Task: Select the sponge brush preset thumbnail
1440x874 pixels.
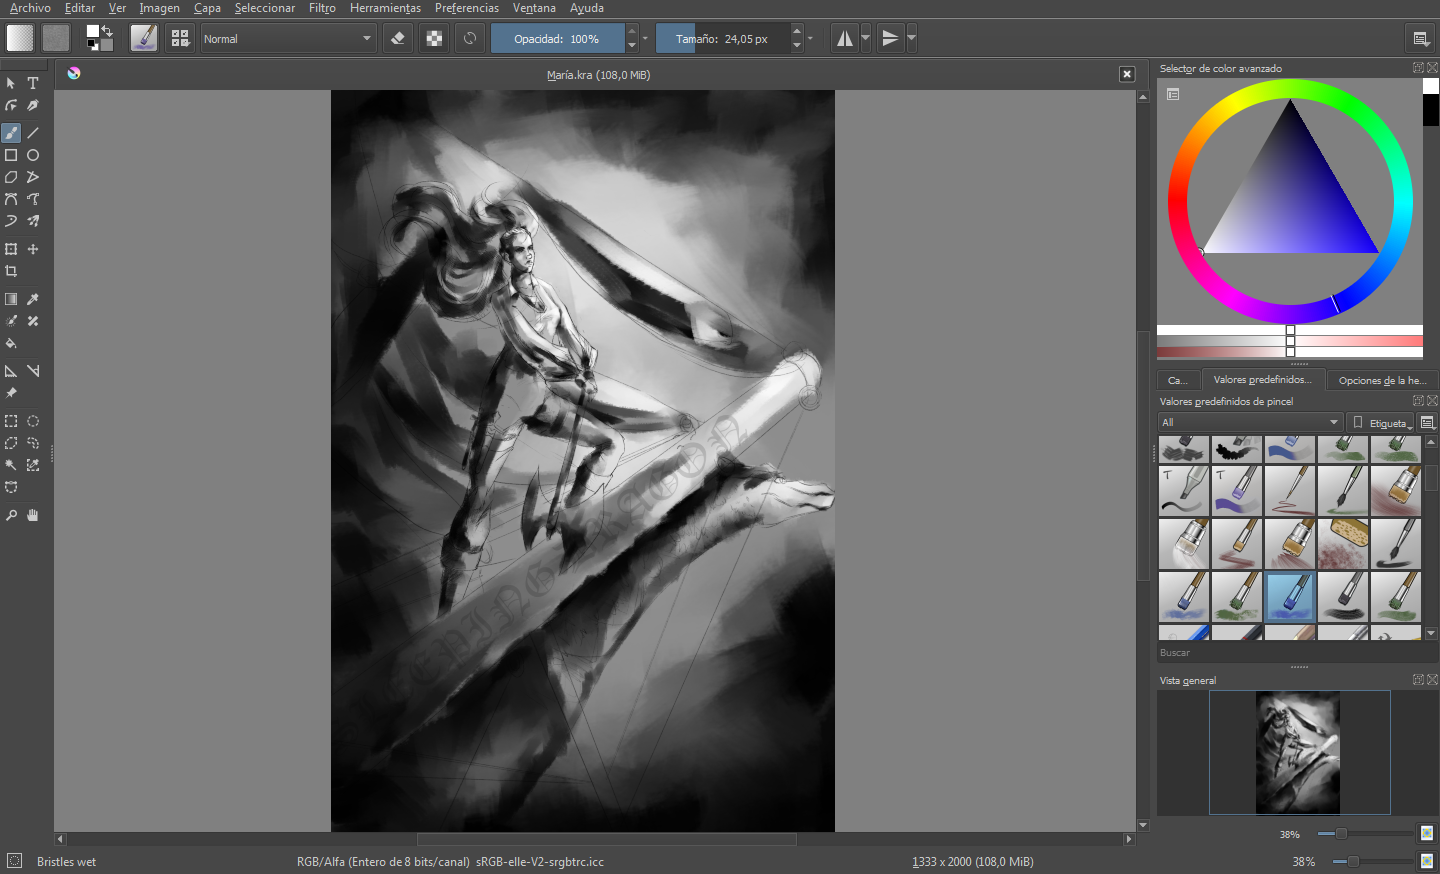Action: 1343,543
